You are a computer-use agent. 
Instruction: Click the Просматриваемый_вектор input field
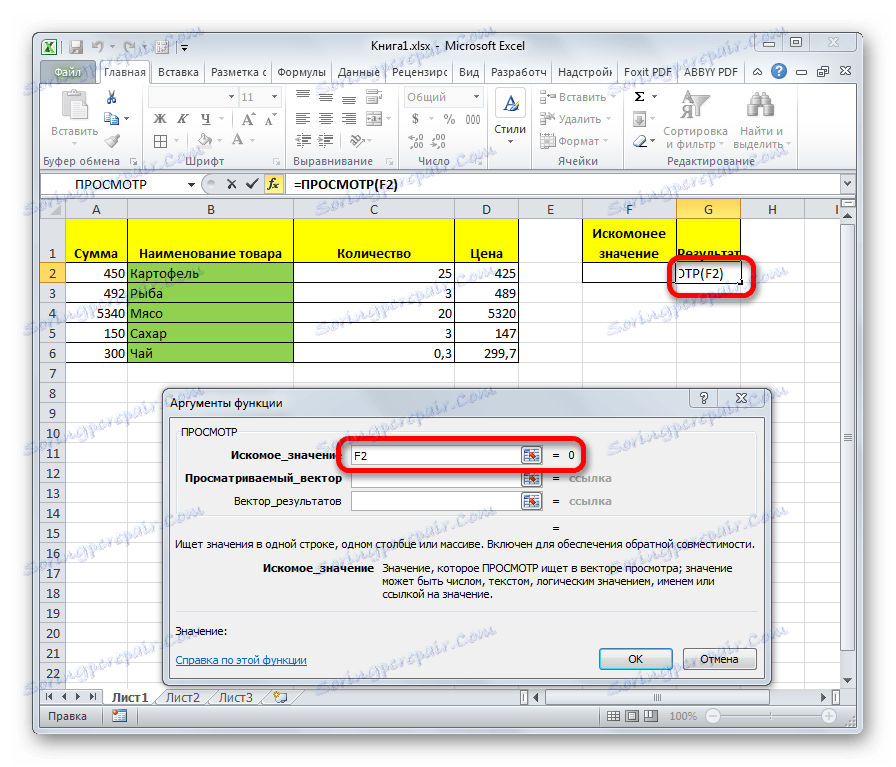(x=436, y=478)
